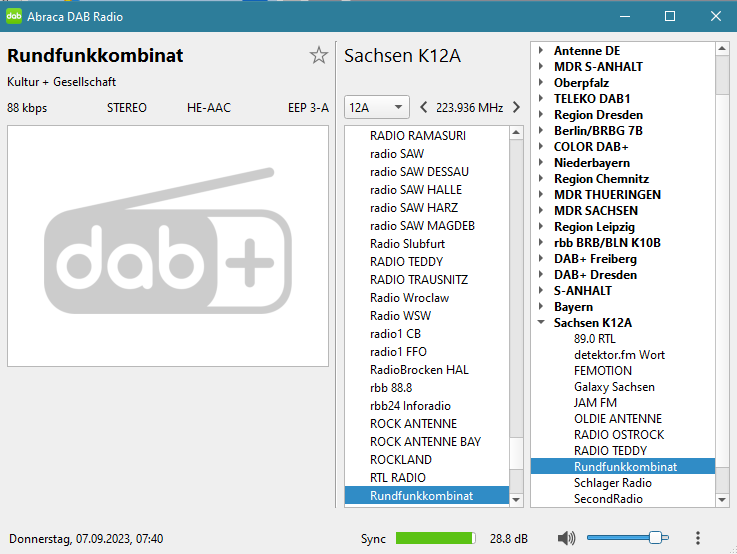The width and height of the screenshot is (737, 554).
Task: Expand the MDR SACHSEN ensemble
Action: (541, 211)
